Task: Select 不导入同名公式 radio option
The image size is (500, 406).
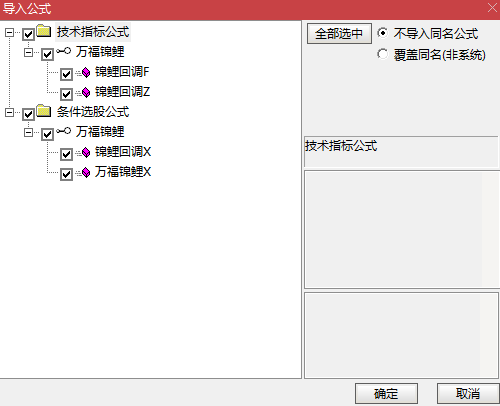Action: pyautogui.click(x=383, y=33)
